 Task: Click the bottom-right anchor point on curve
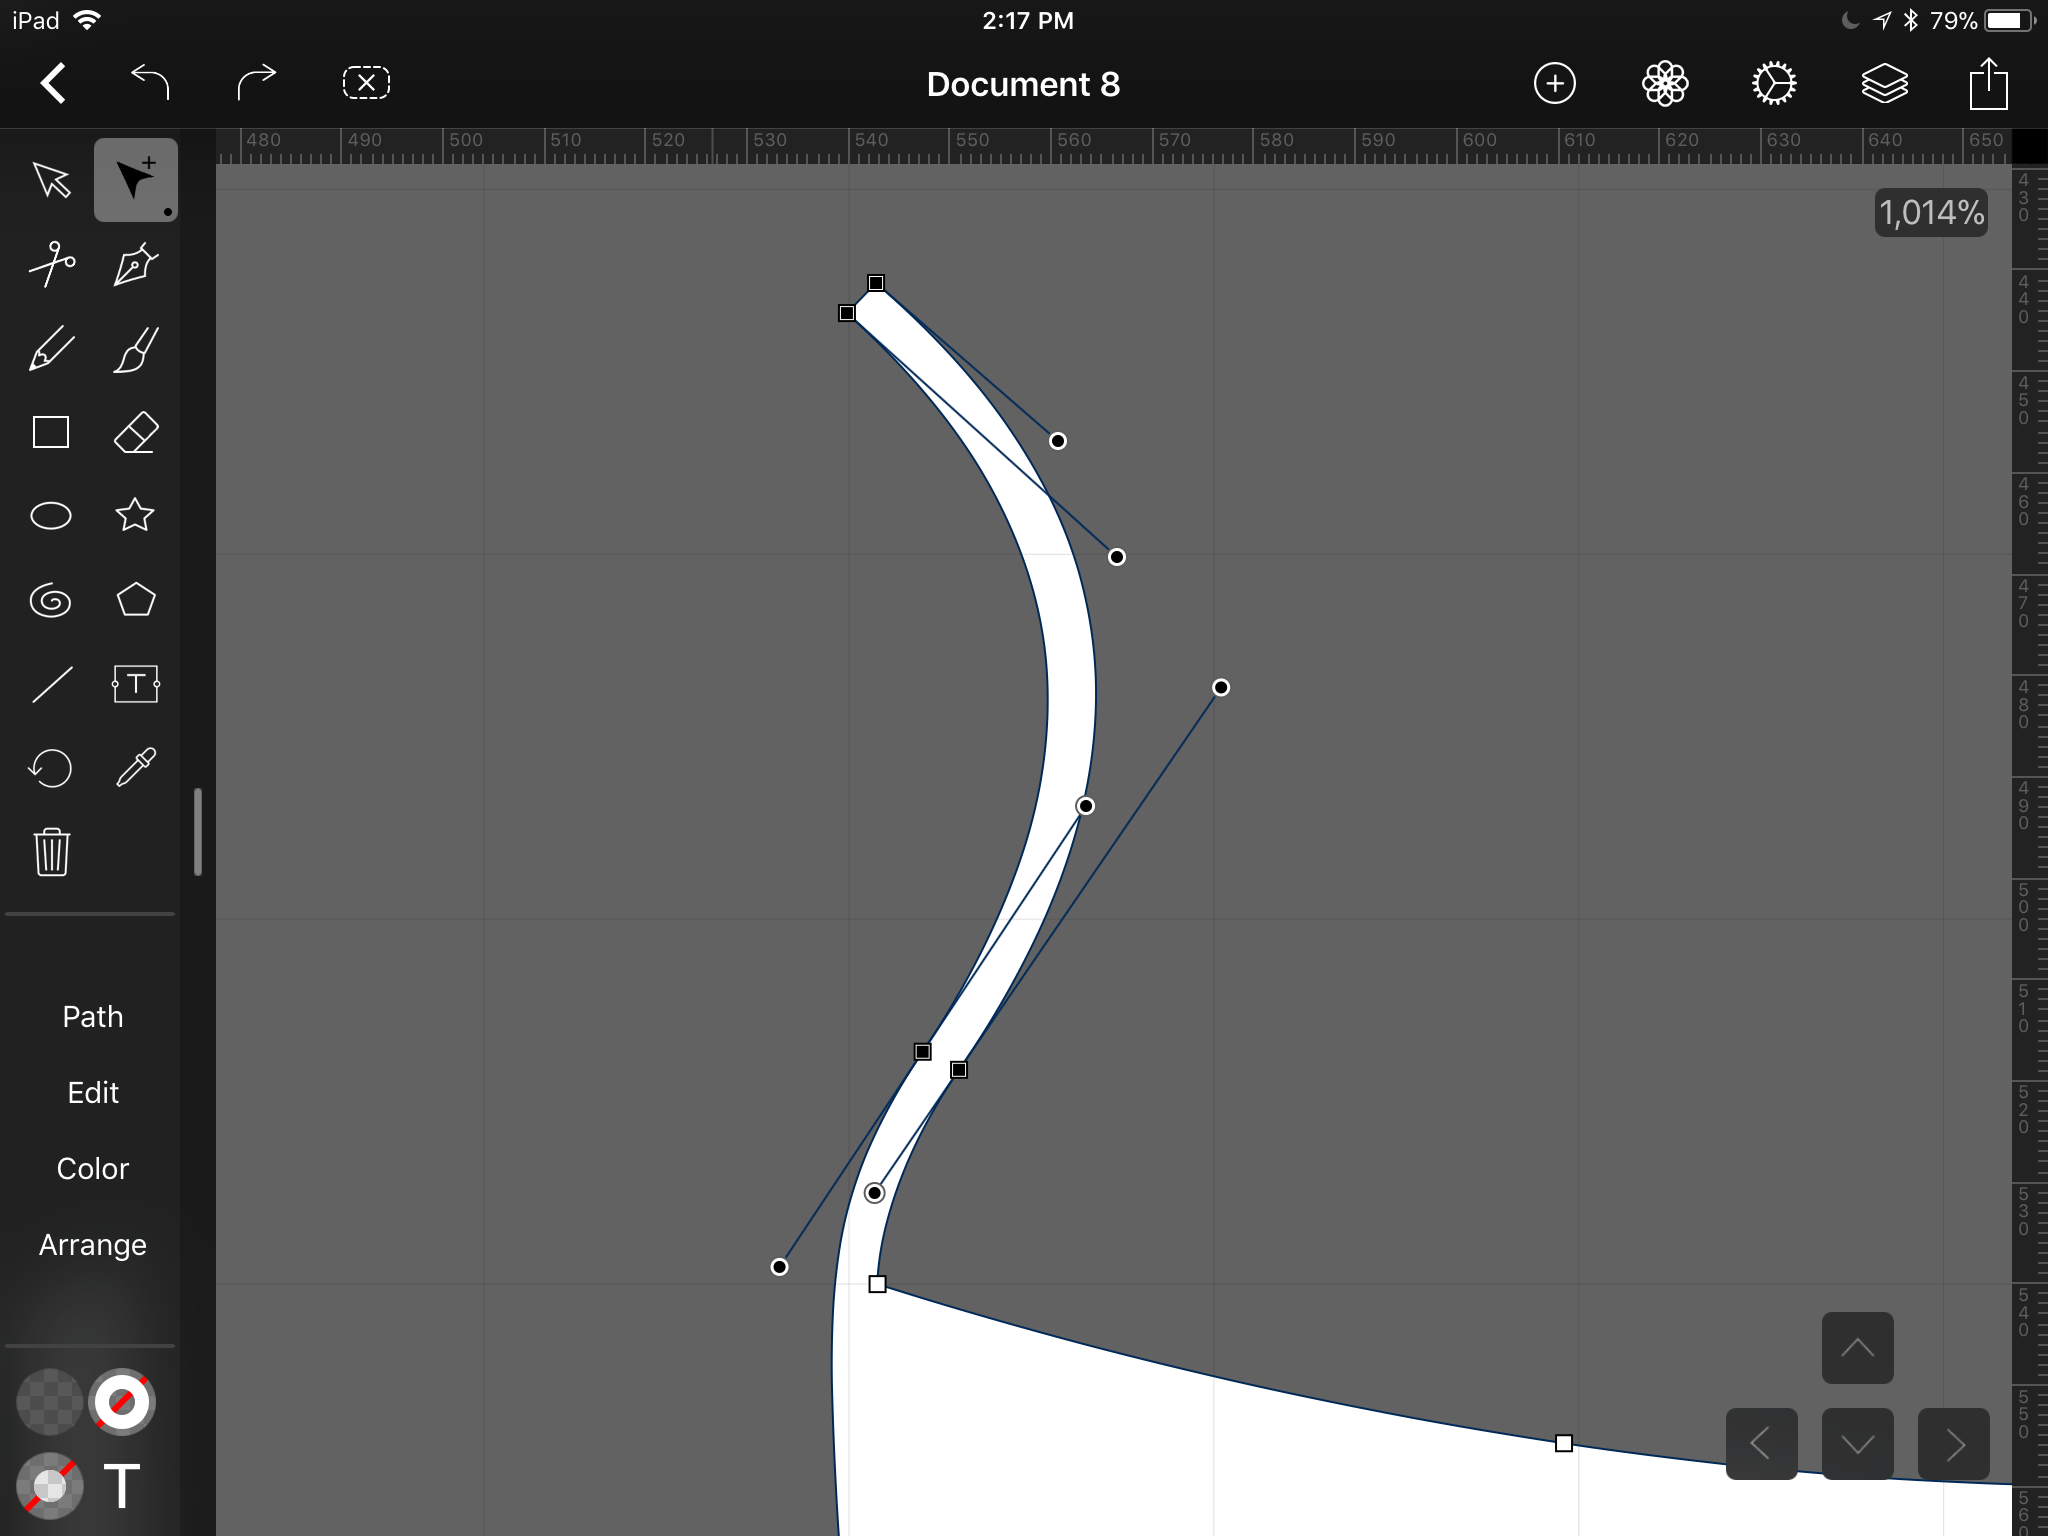pyautogui.click(x=1564, y=1443)
